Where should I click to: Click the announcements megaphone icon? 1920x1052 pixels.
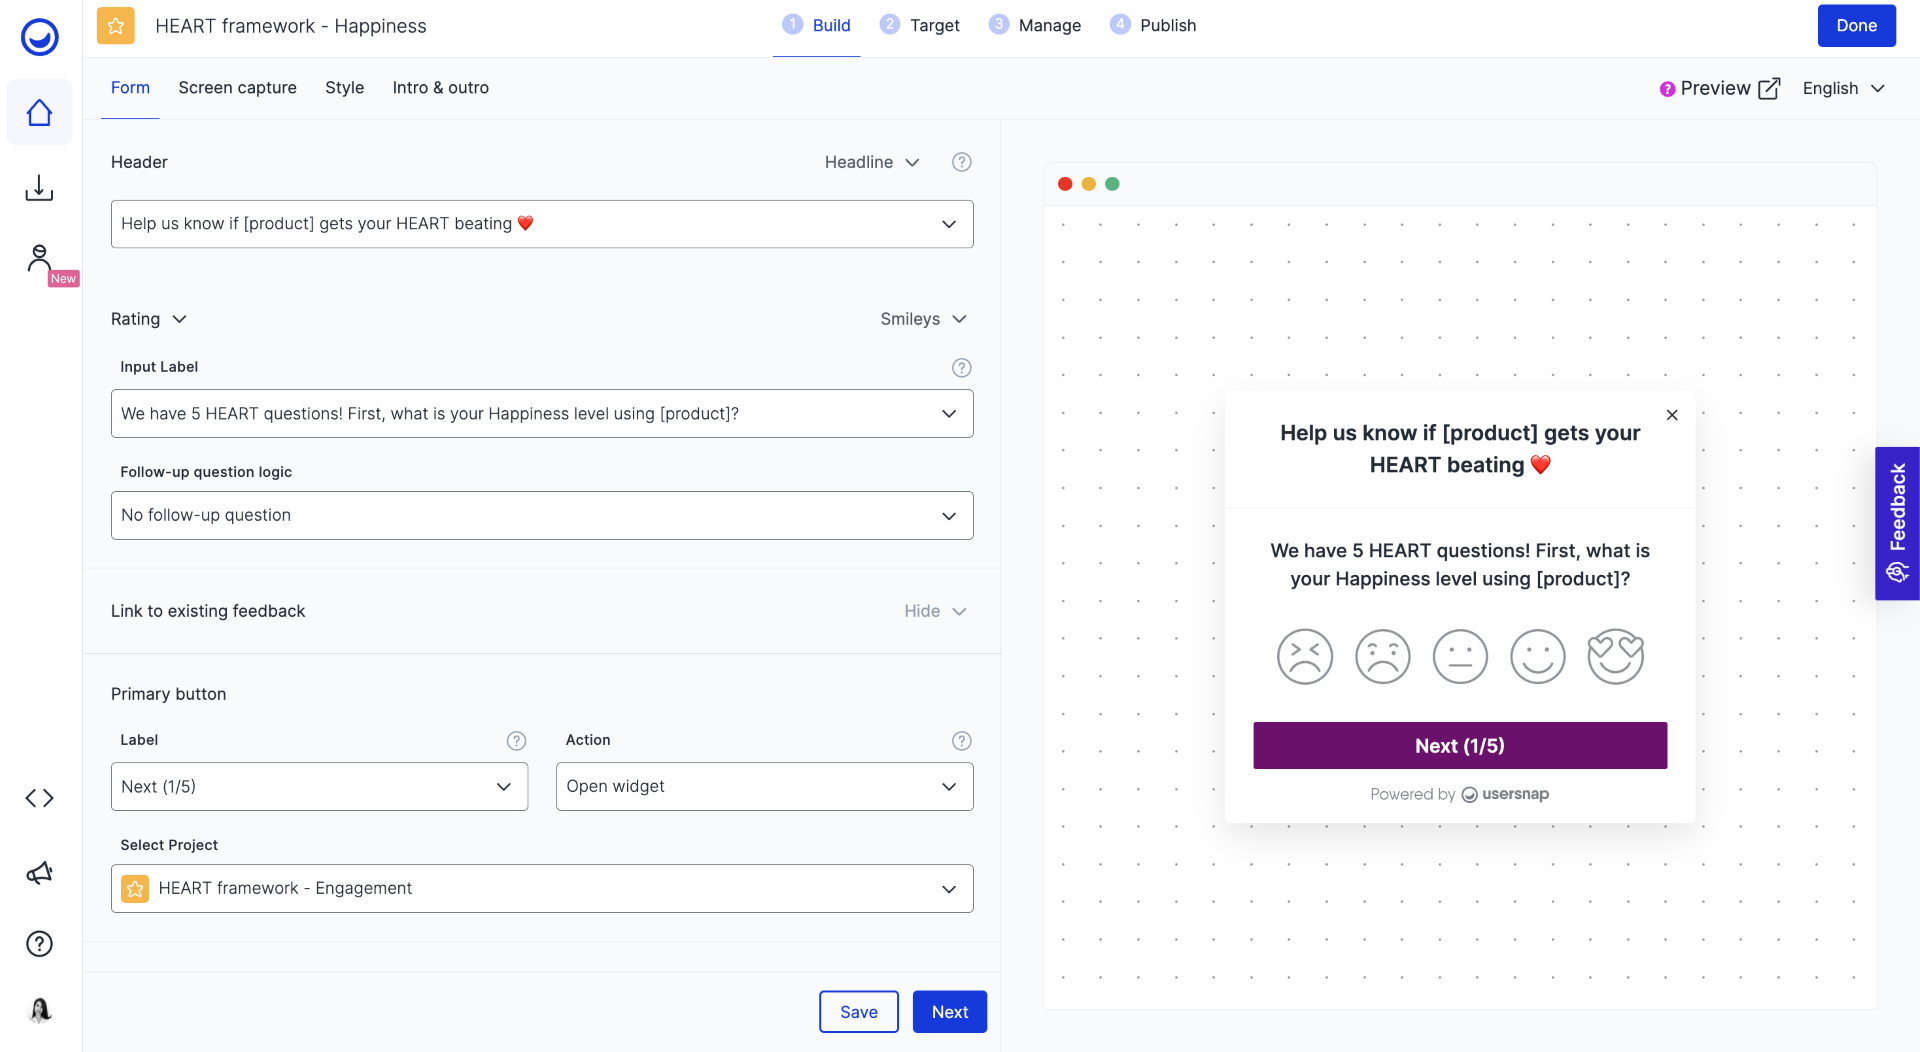click(x=39, y=872)
